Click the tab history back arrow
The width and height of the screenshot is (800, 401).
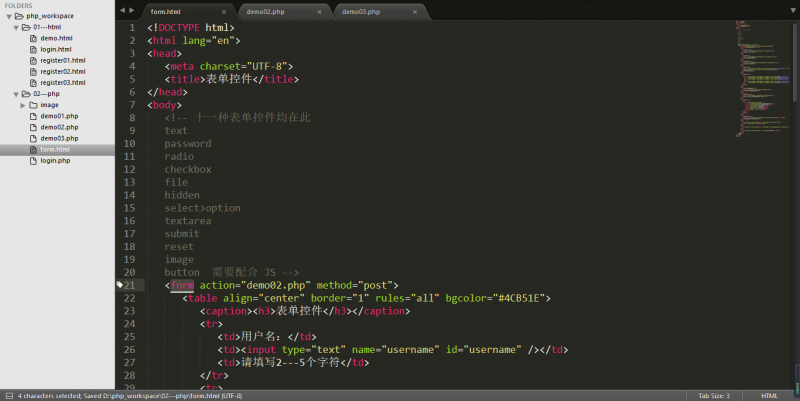click(122, 10)
